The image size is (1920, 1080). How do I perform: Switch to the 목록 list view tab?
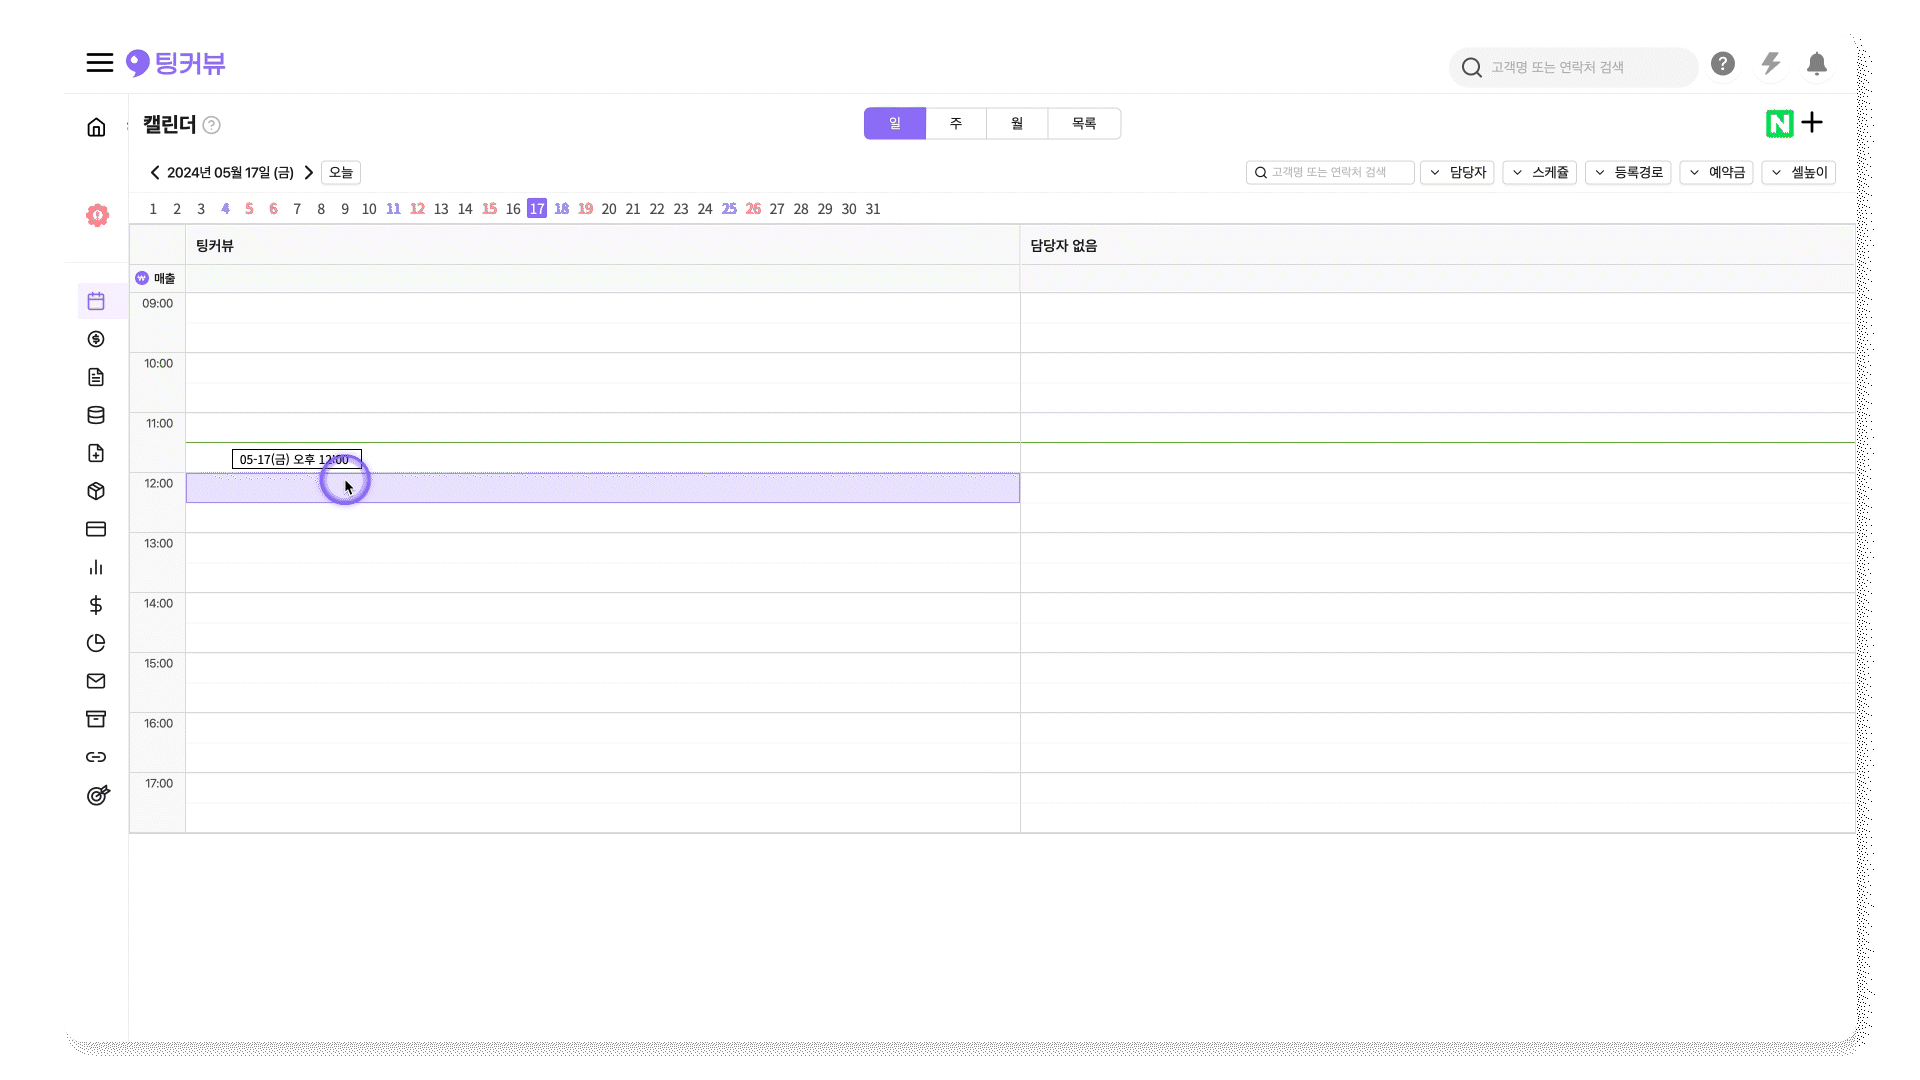(1084, 124)
